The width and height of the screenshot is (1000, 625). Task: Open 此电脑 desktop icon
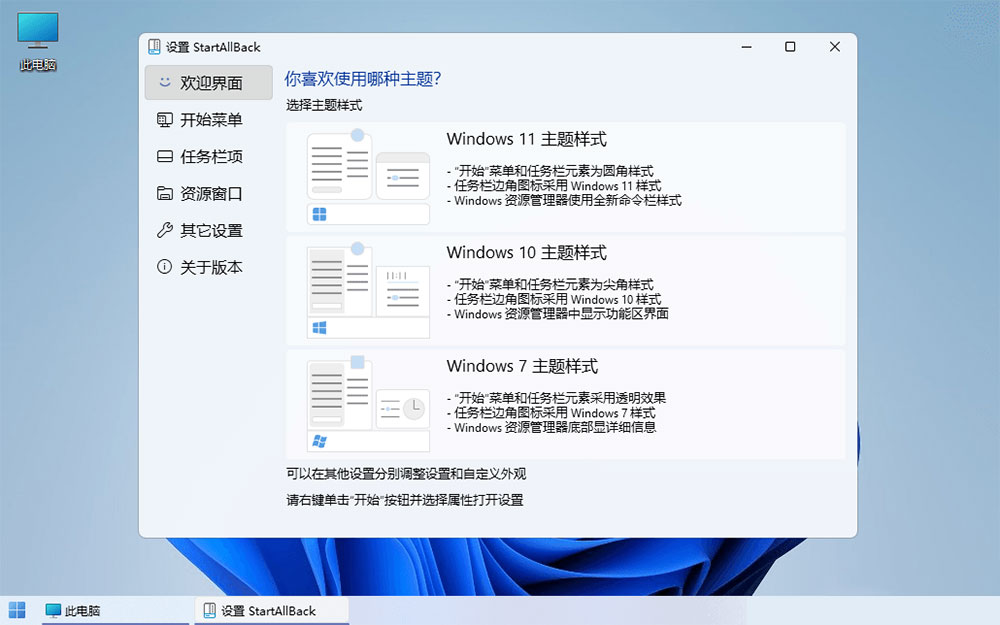pos(36,30)
